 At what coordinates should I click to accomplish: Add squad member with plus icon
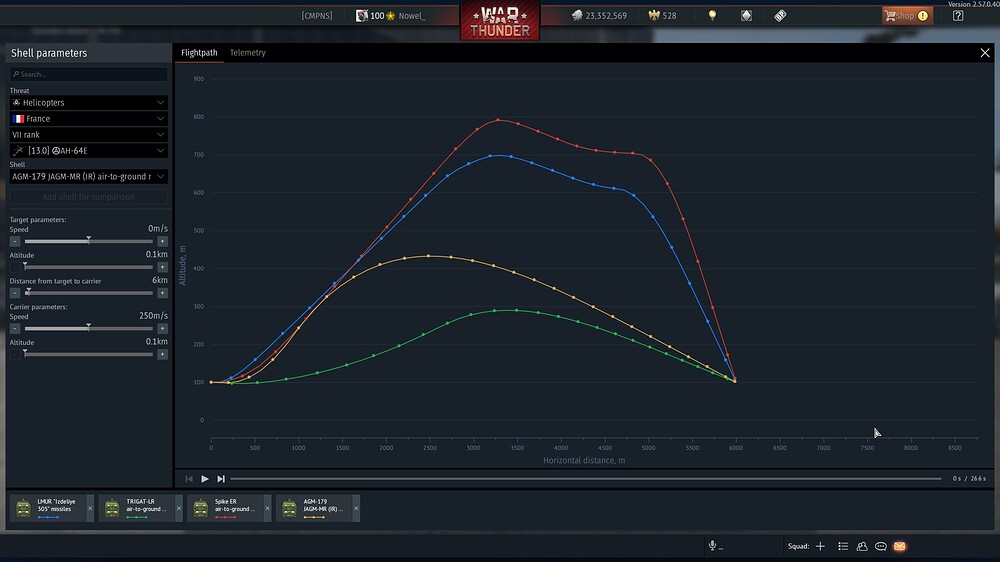[x=820, y=546]
